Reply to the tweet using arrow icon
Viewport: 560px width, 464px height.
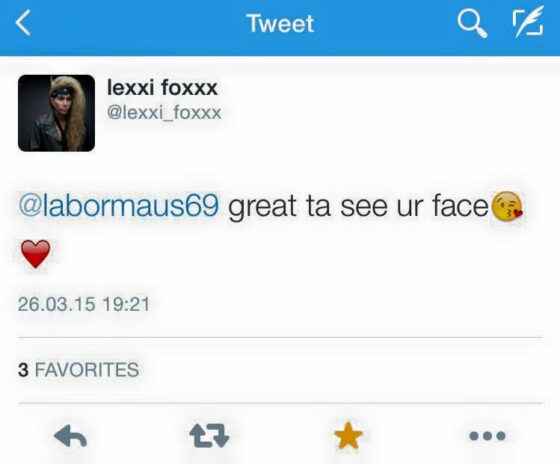click(70, 436)
